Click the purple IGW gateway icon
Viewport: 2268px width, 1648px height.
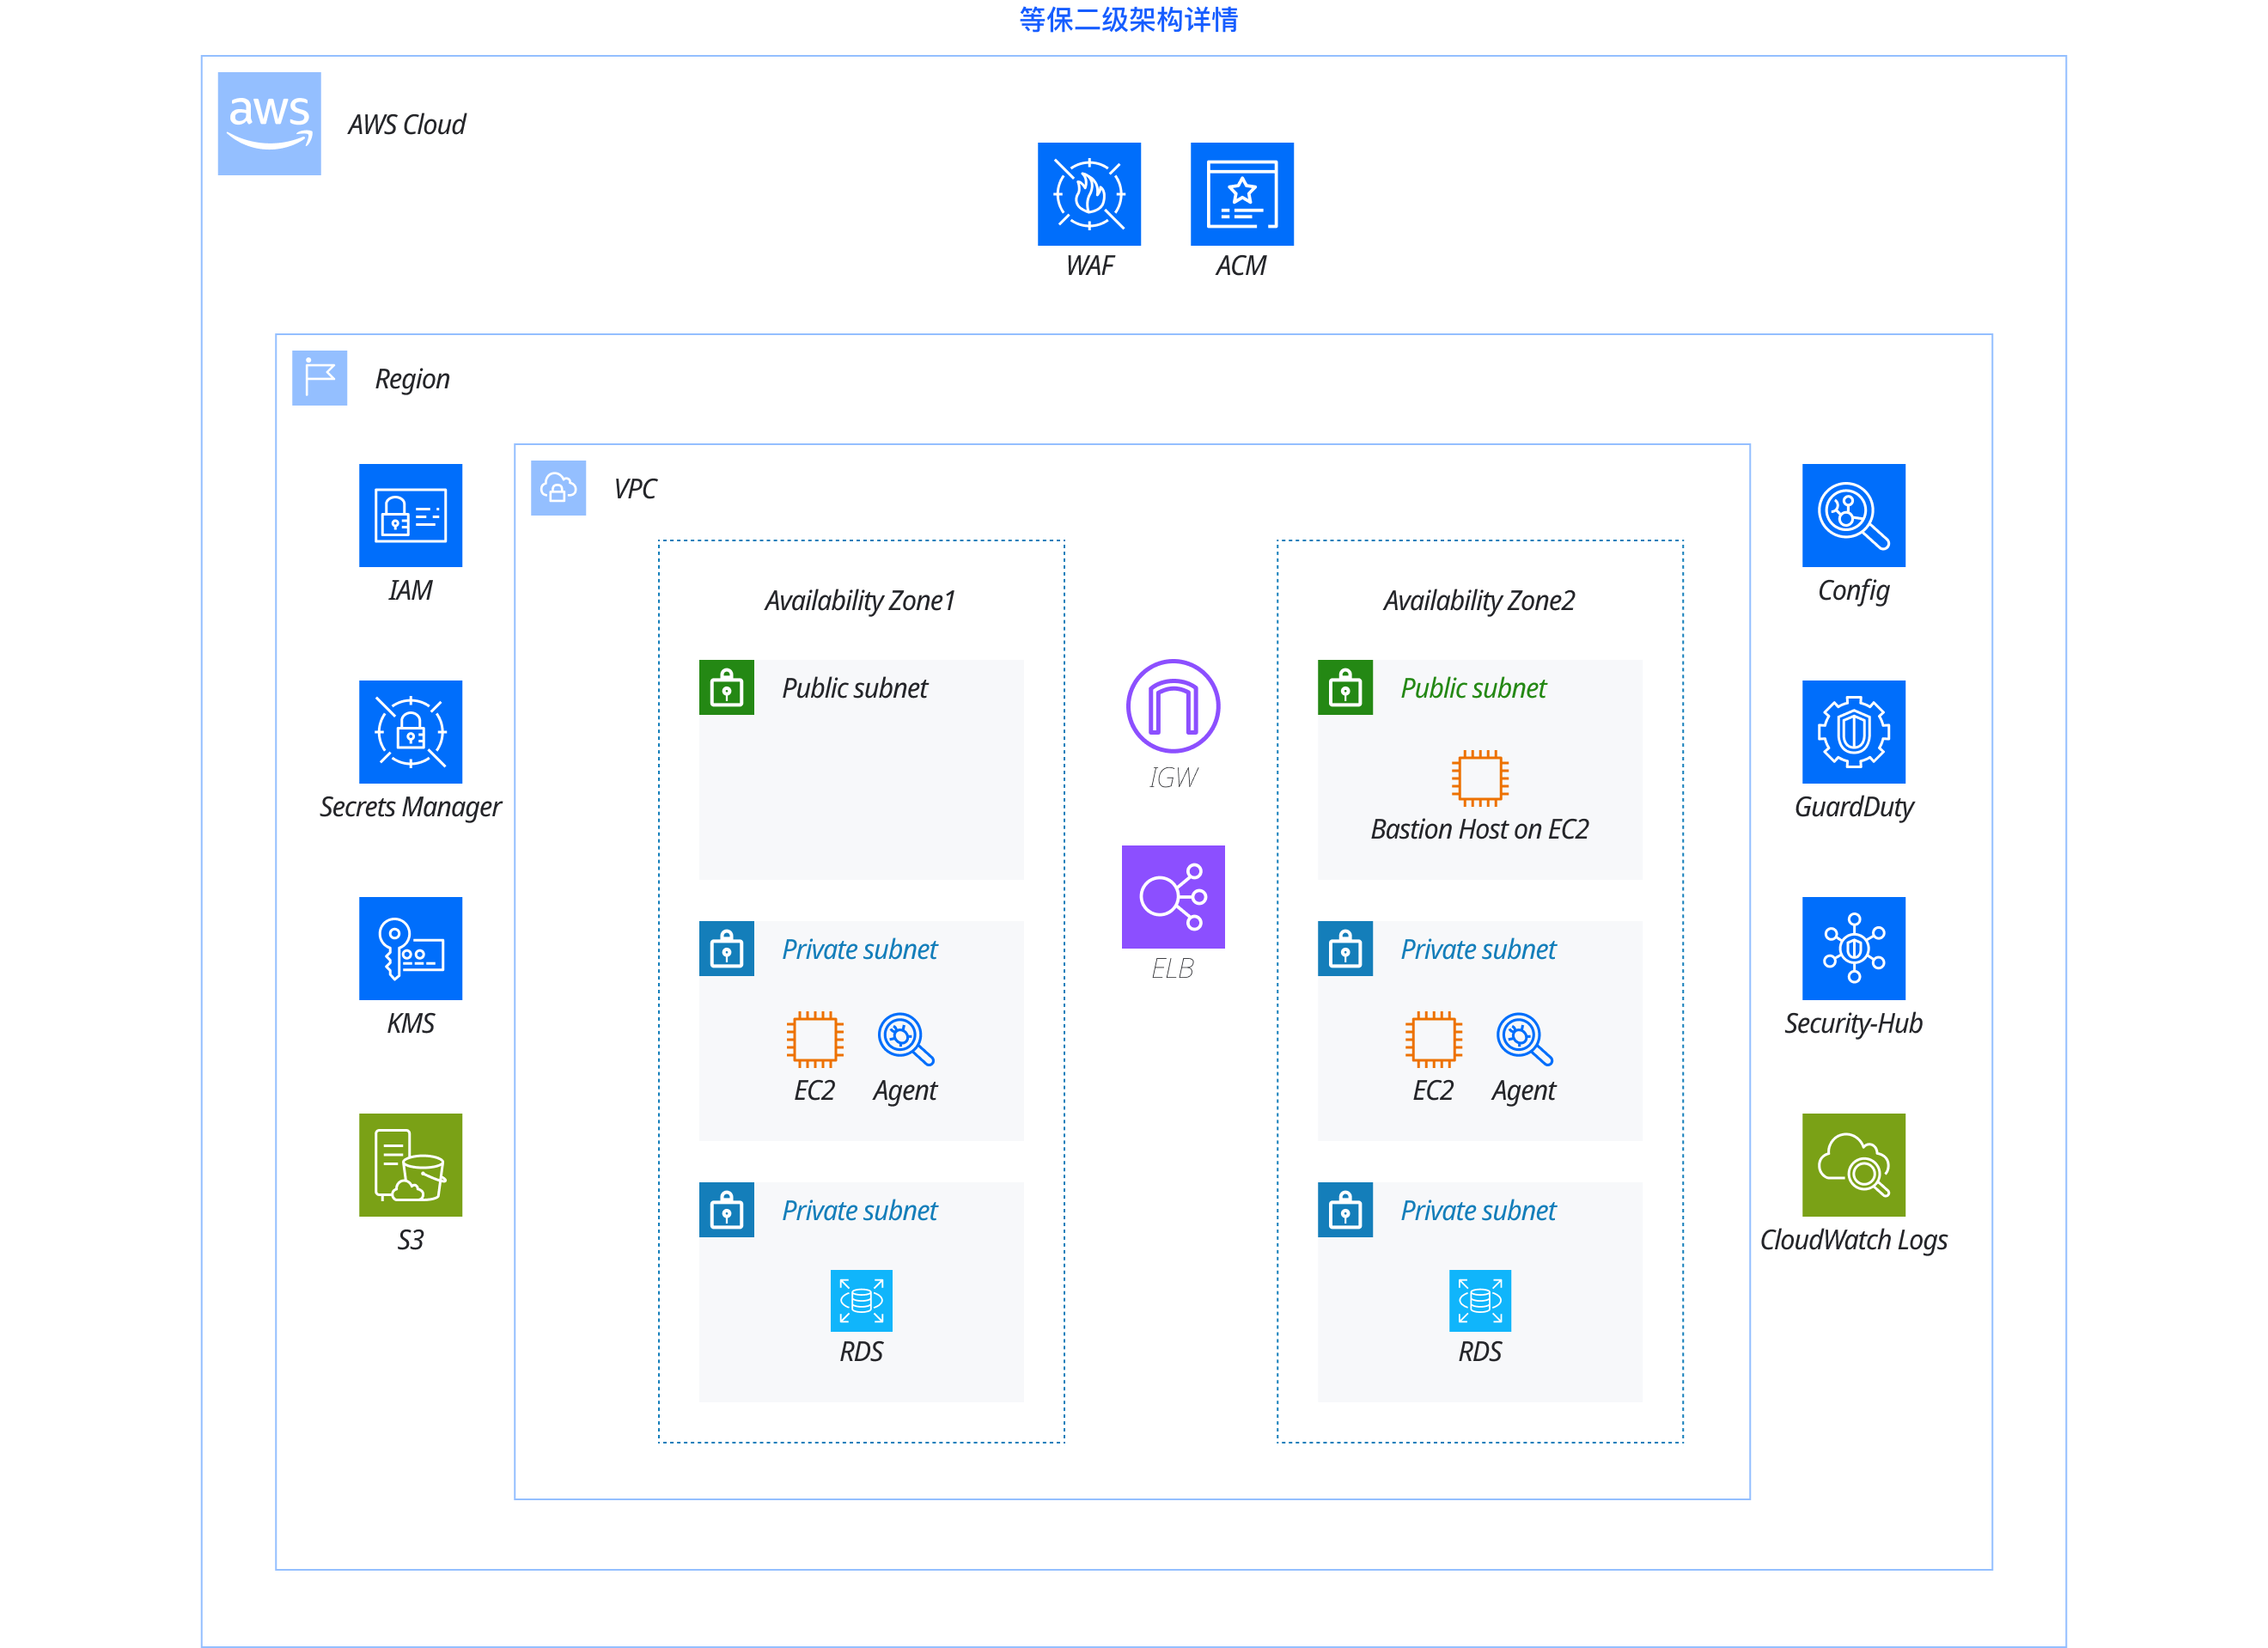pyautogui.click(x=1173, y=706)
